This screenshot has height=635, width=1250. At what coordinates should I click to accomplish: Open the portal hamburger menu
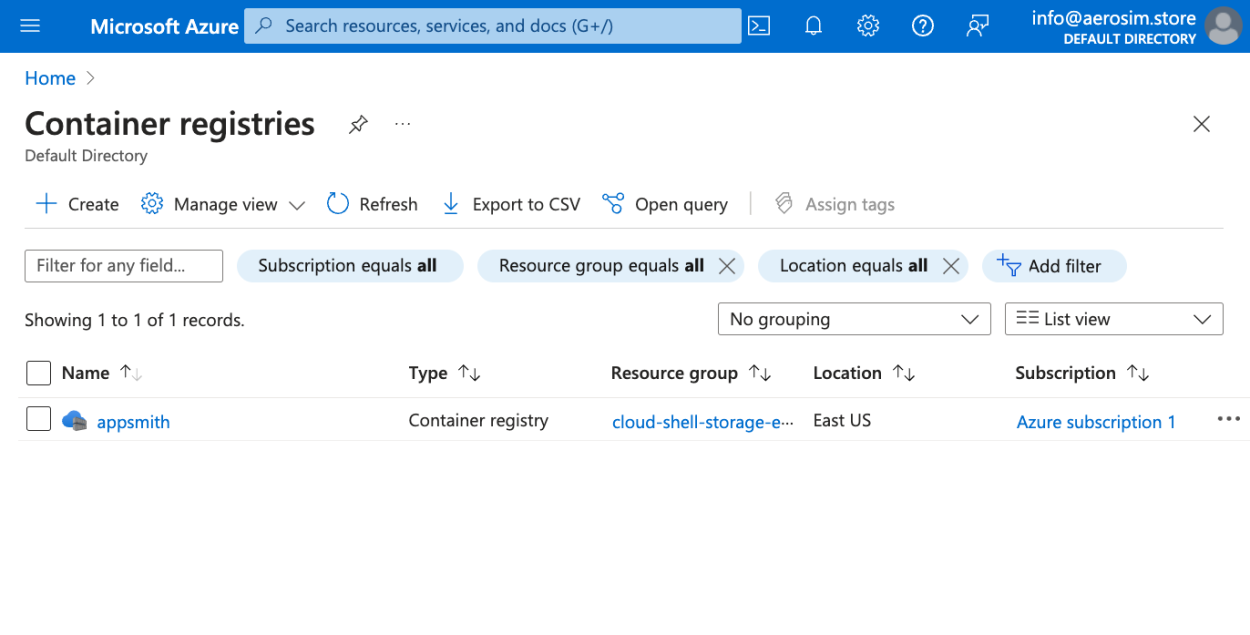[x=30, y=26]
